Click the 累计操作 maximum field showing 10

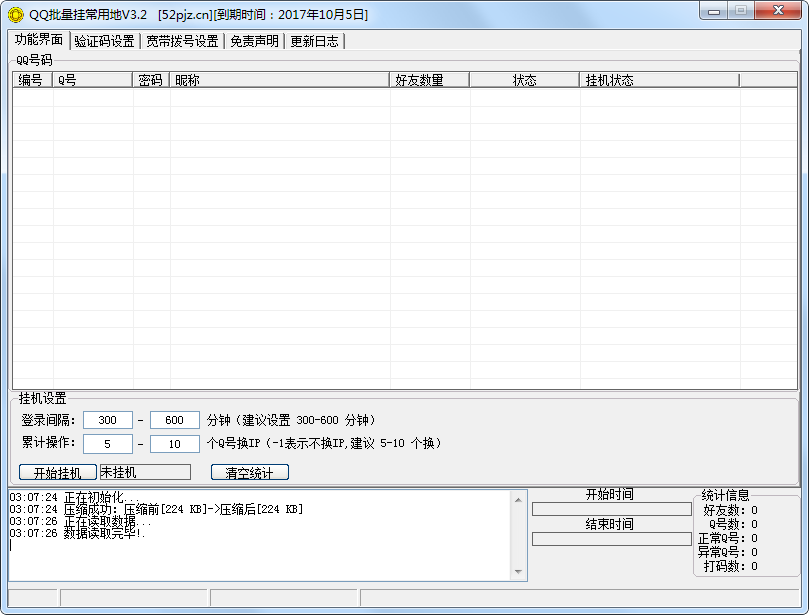(x=175, y=443)
